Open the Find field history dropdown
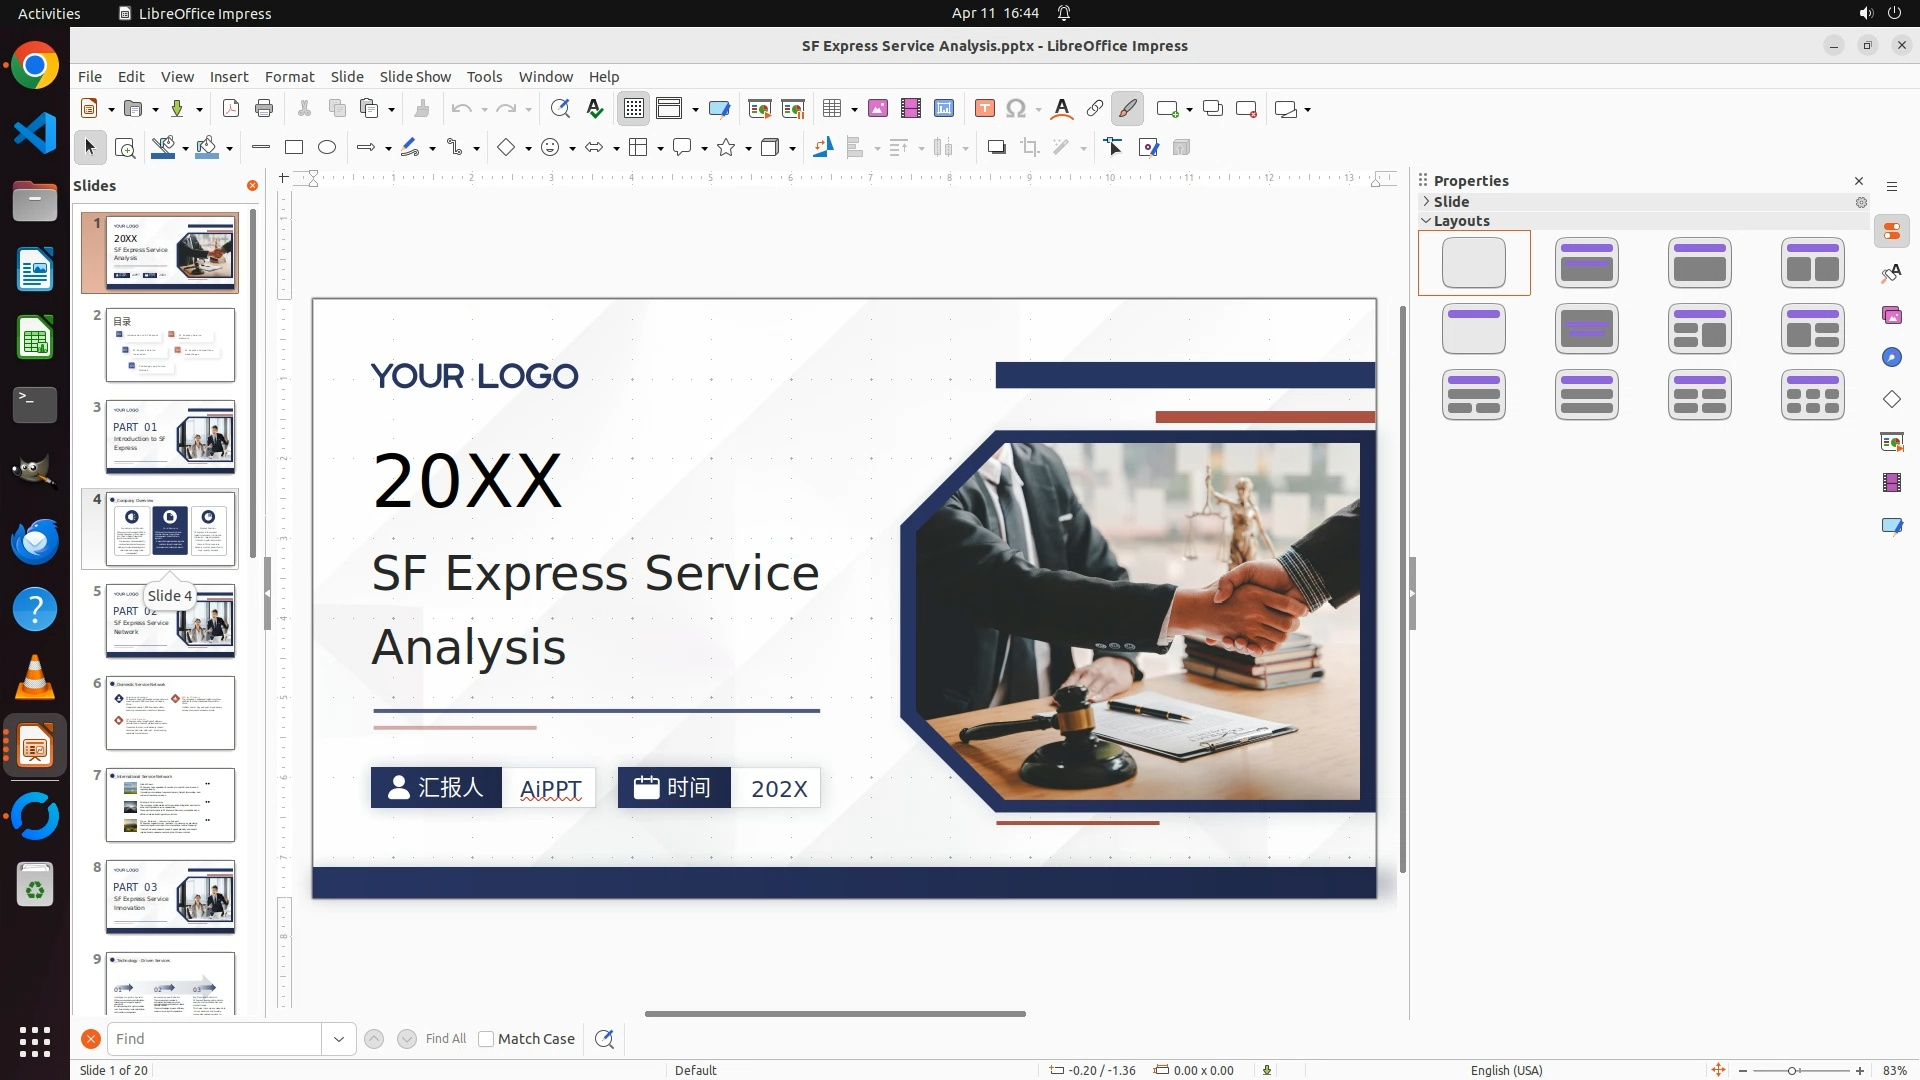The height and width of the screenshot is (1080, 1920). (x=338, y=1039)
